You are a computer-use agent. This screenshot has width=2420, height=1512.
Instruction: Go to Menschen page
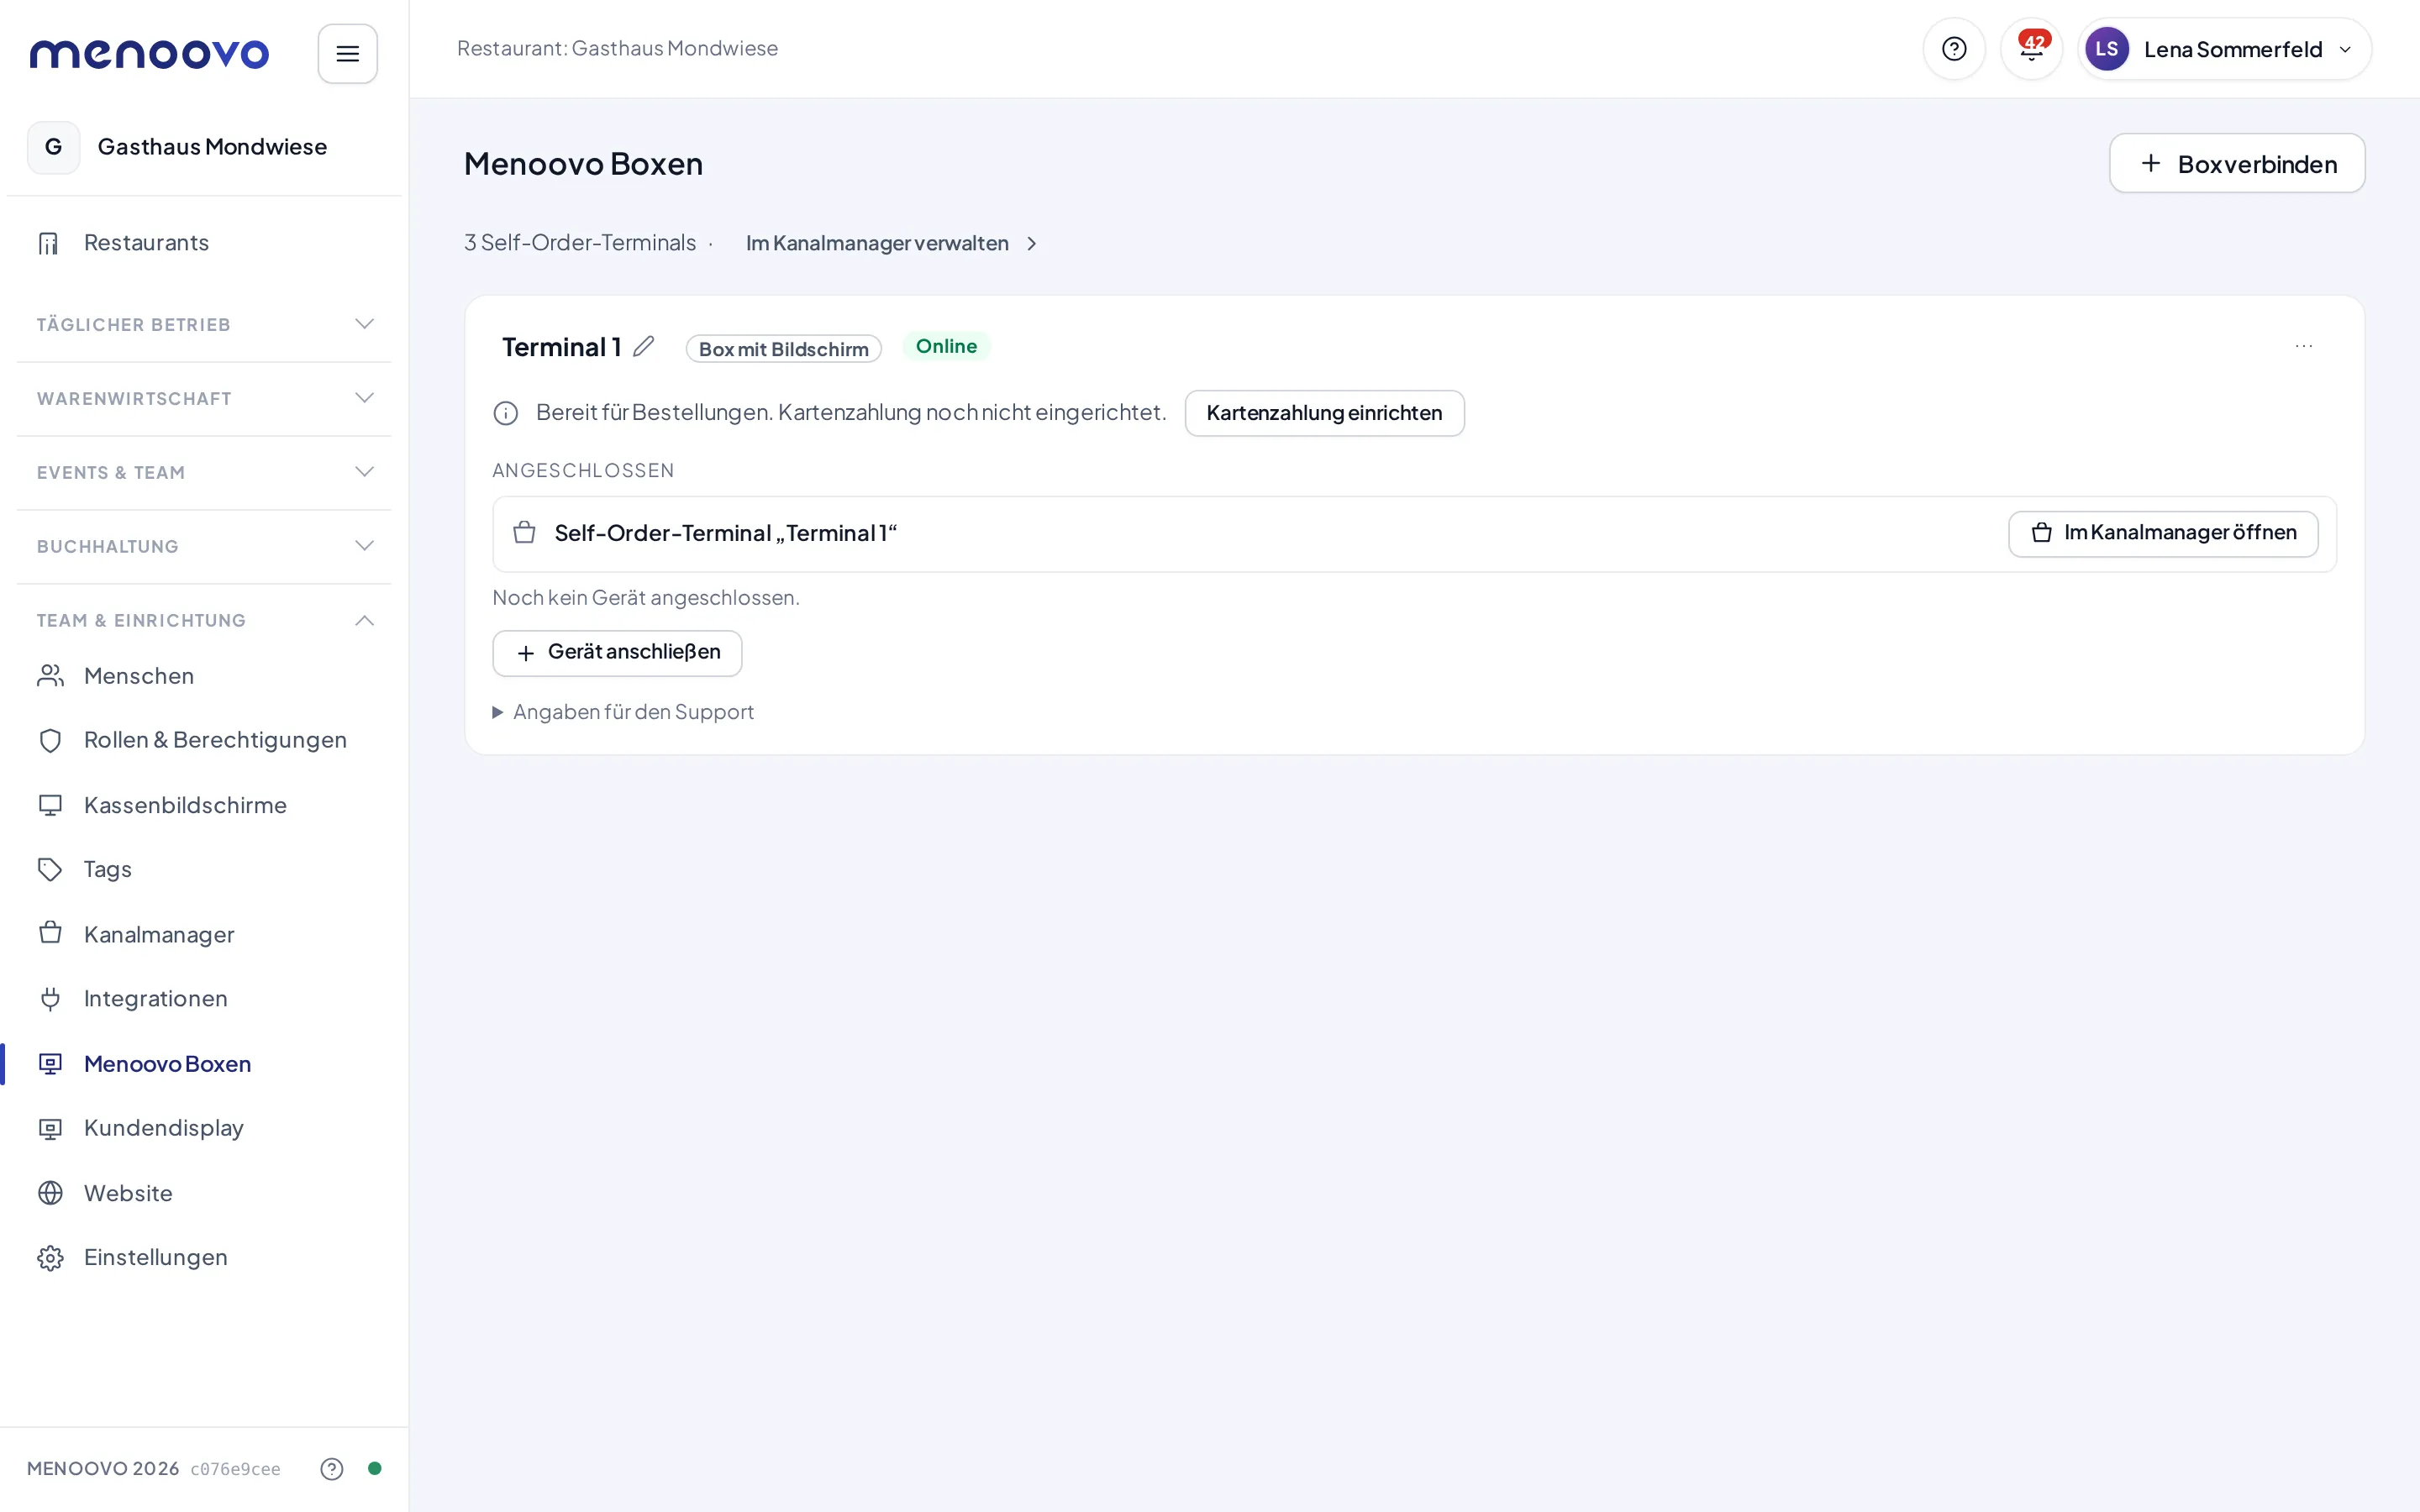[x=204, y=676]
